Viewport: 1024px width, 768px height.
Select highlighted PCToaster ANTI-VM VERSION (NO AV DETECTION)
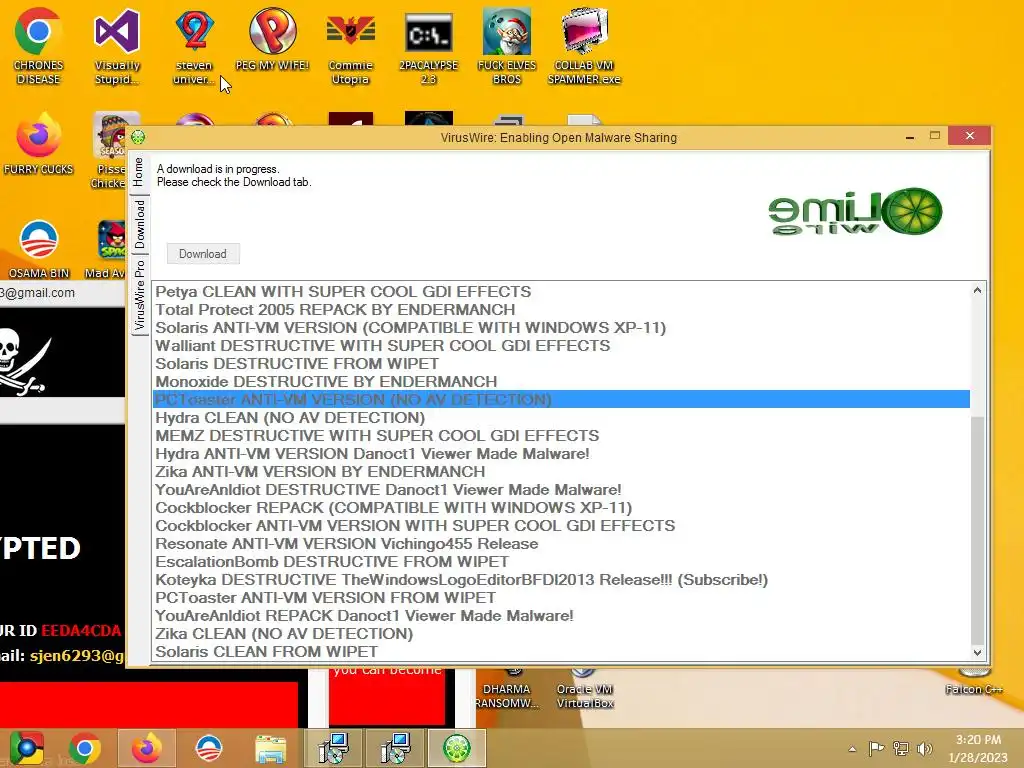tap(561, 400)
